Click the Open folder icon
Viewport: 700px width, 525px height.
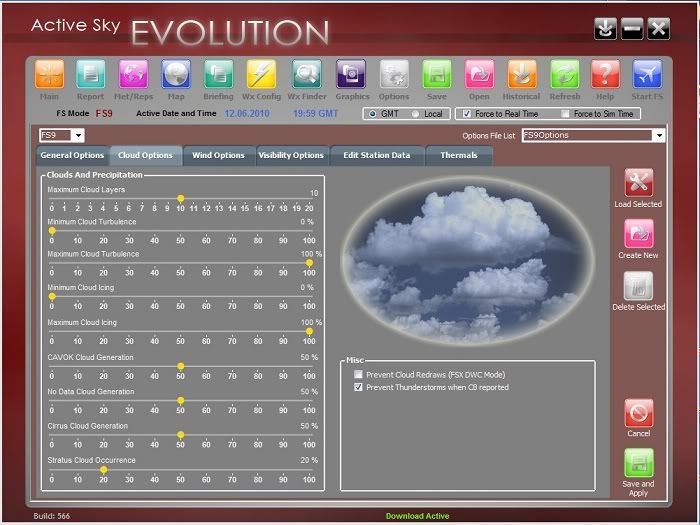(479, 74)
